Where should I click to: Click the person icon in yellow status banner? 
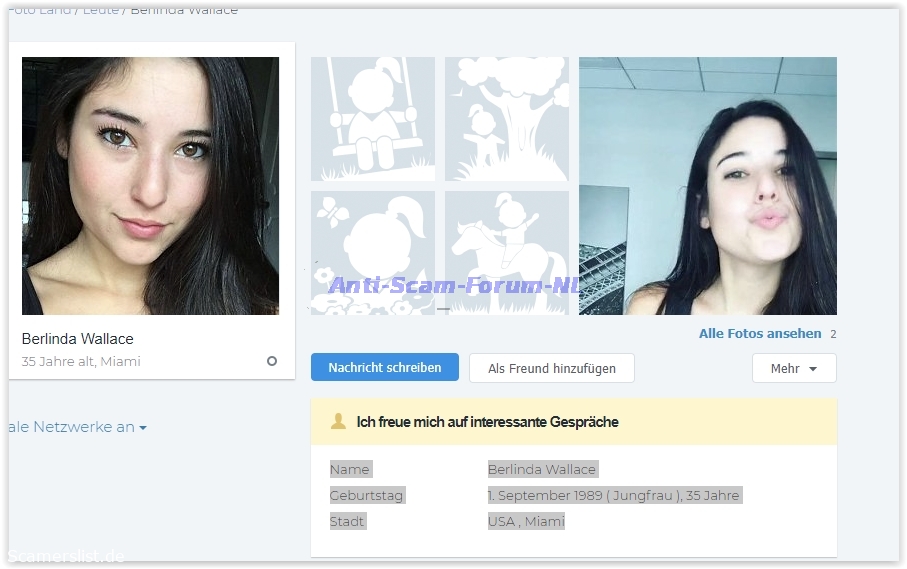[338, 422]
